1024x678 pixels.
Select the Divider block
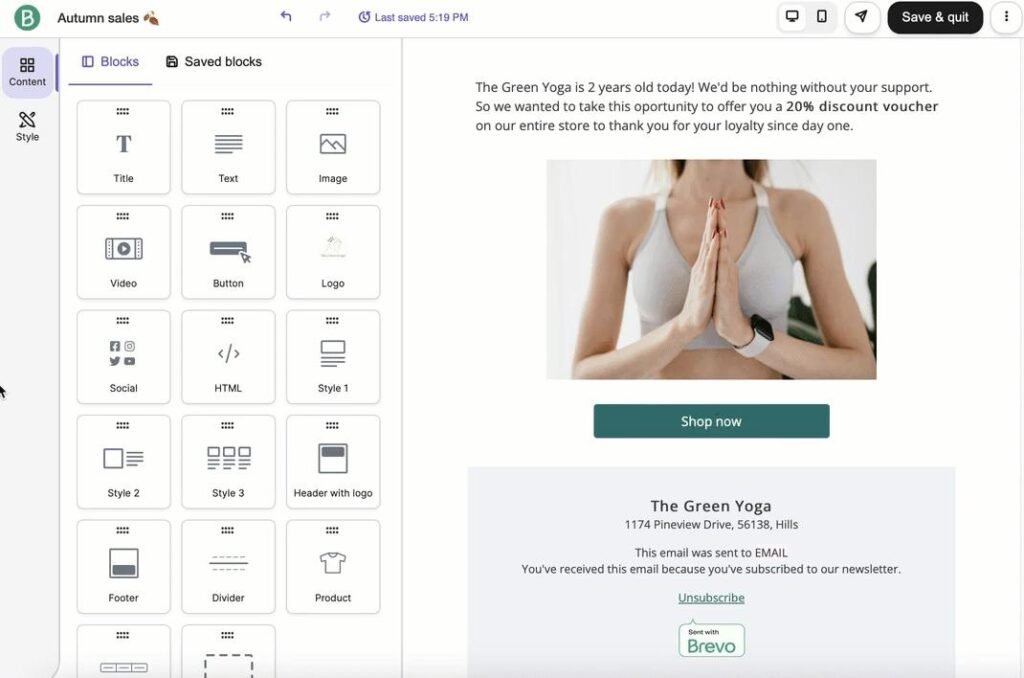click(228, 566)
